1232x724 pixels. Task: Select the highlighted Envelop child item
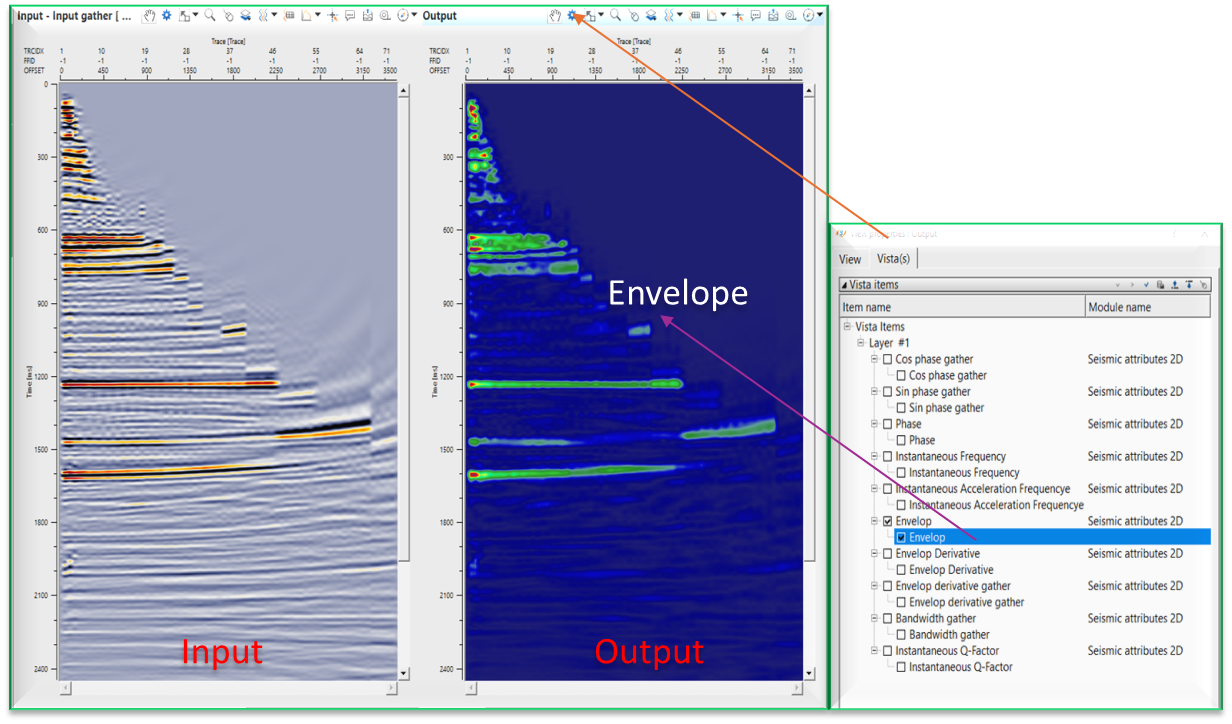(927, 537)
